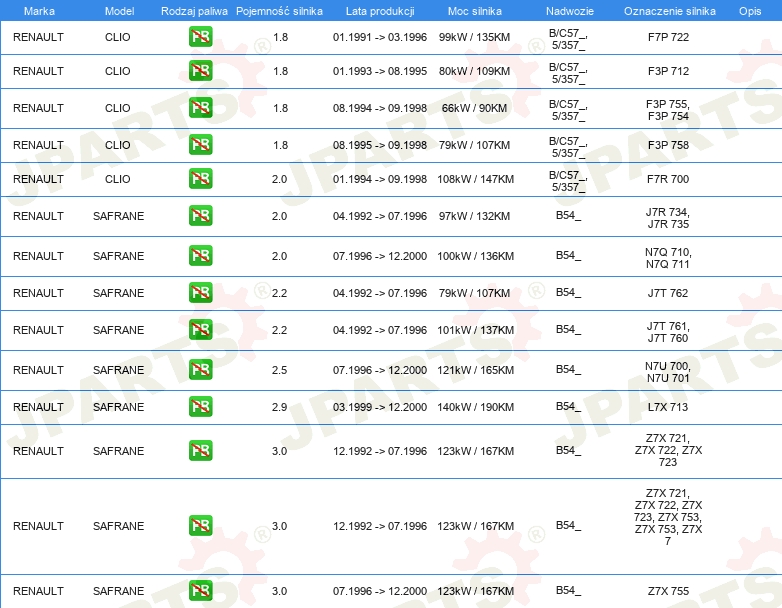Click the Nadwozie column header
This screenshot has height=608, width=782.
tap(570, 11)
